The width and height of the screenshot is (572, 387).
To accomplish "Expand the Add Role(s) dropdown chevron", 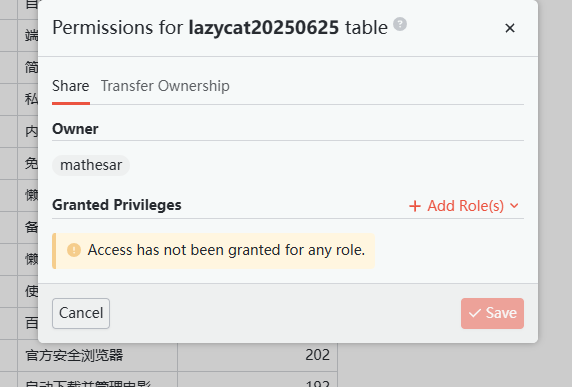I will (514, 206).
